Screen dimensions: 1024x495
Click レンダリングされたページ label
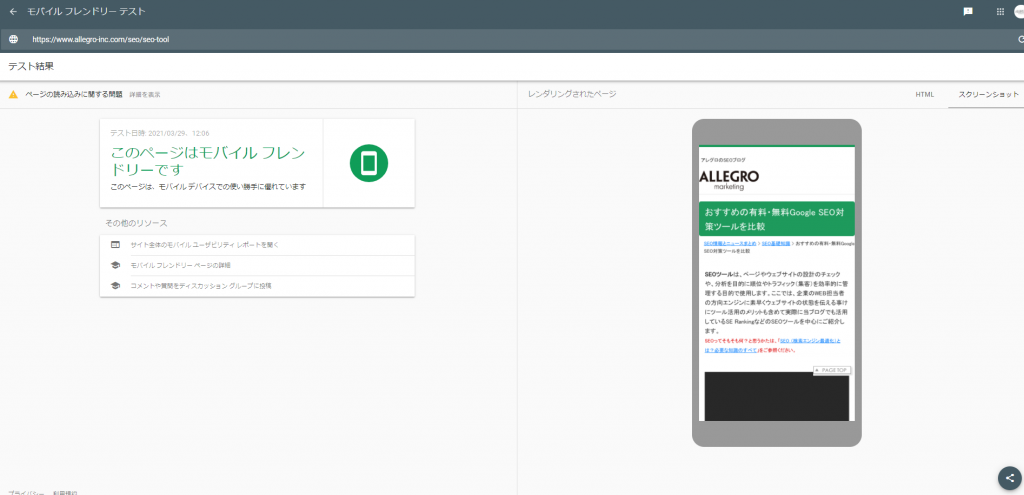tap(571, 94)
